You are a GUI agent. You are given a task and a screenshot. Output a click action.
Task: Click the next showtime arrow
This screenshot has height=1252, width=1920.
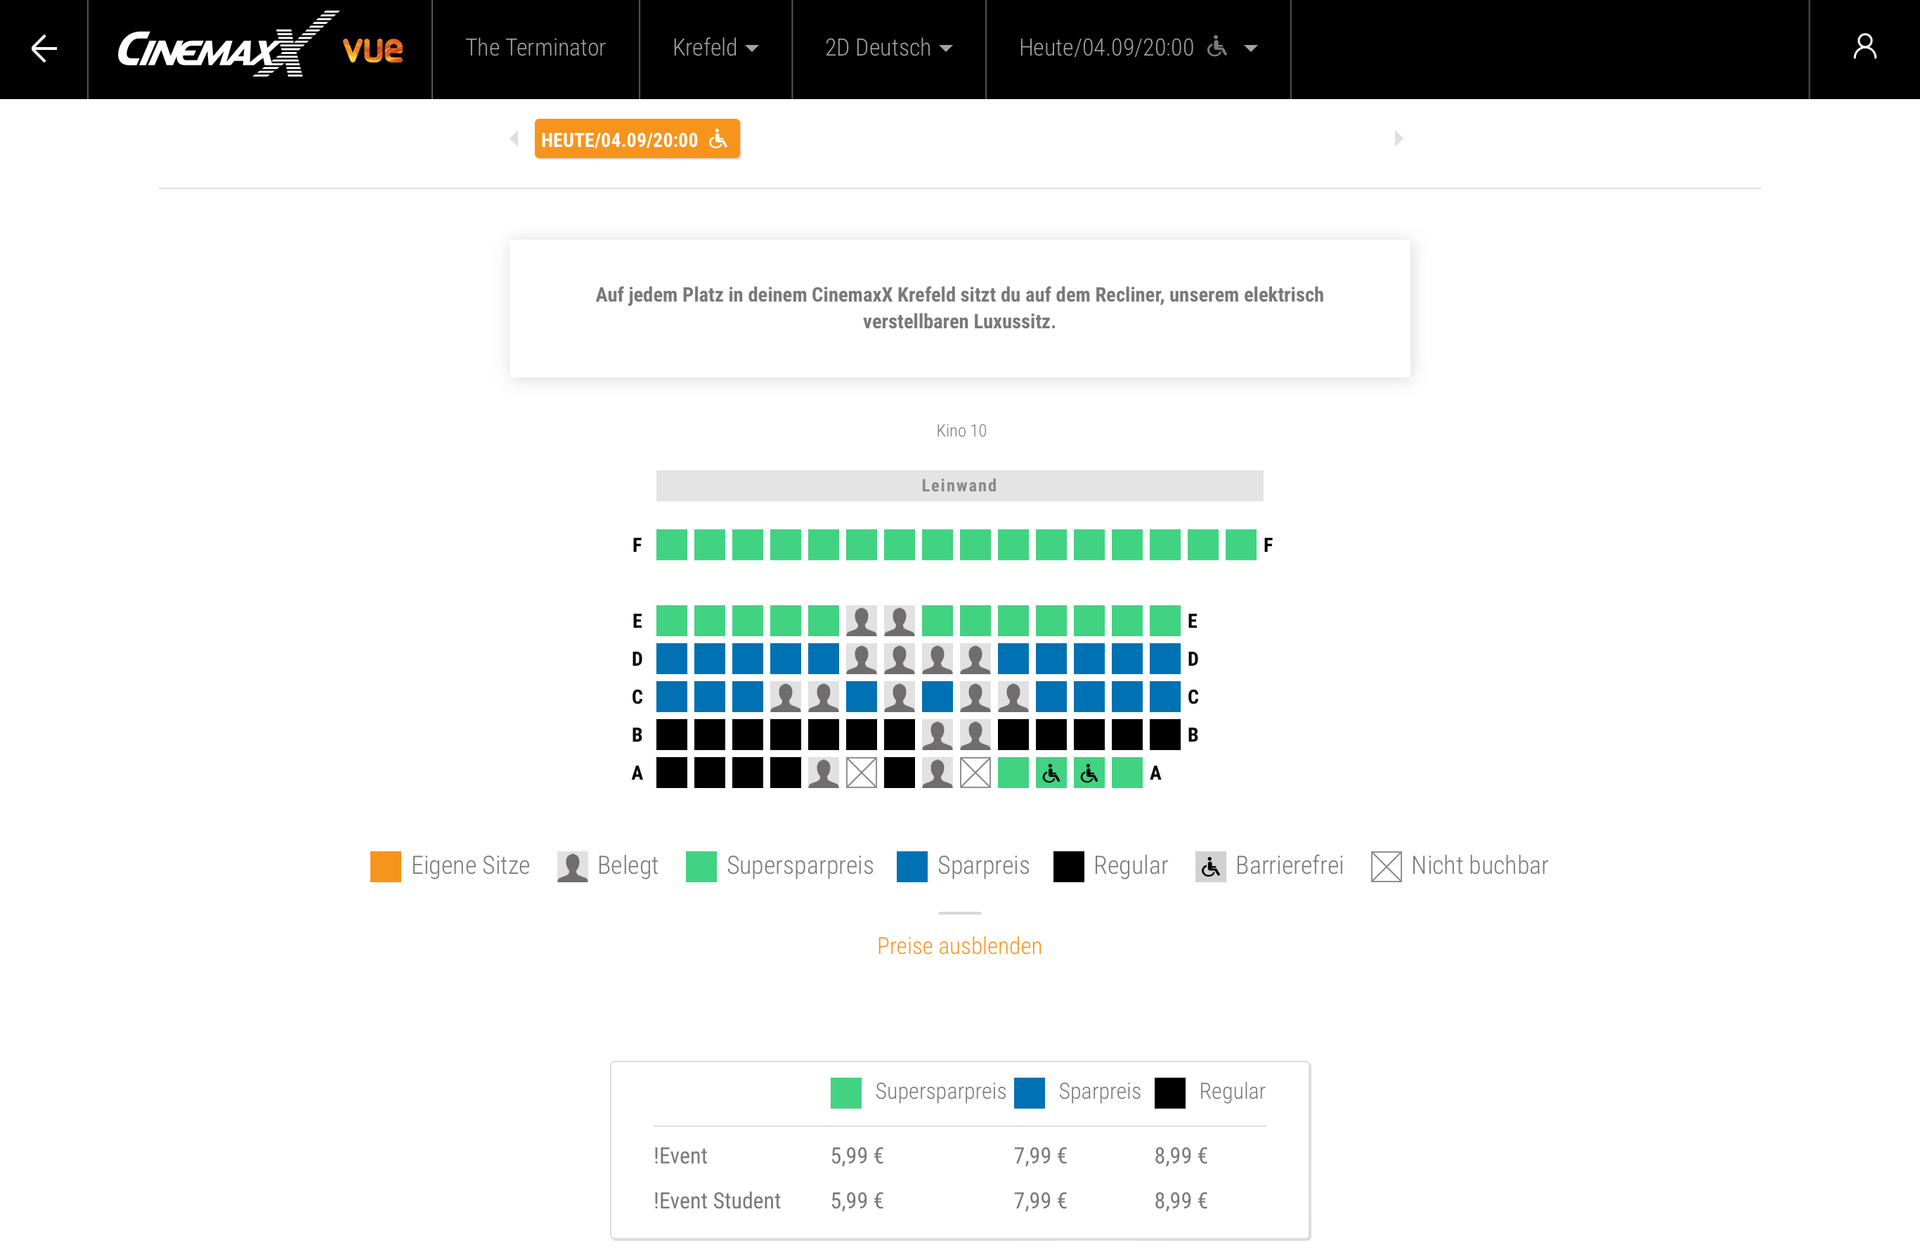(x=1398, y=139)
